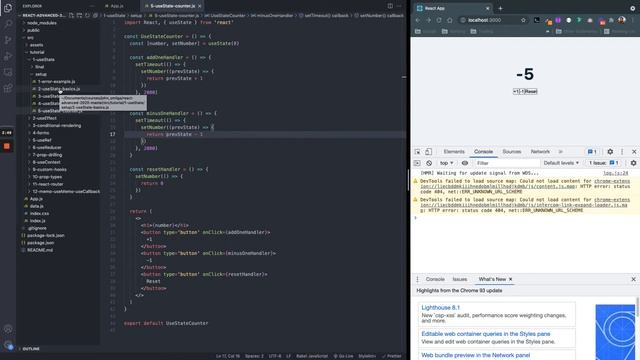Open Editable web container queries link

click(486, 334)
